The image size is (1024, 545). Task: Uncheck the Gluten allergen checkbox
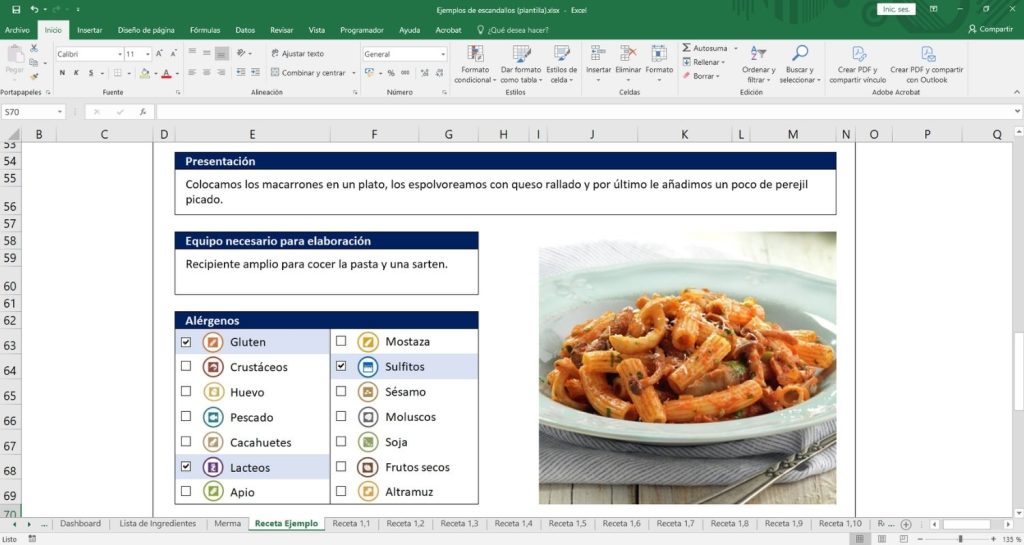pyautogui.click(x=186, y=342)
